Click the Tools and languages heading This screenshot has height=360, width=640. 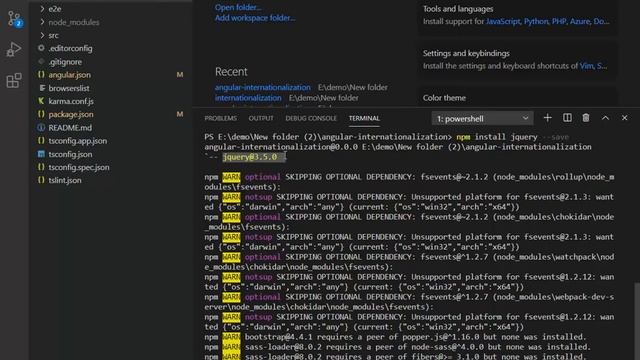point(458,9)
